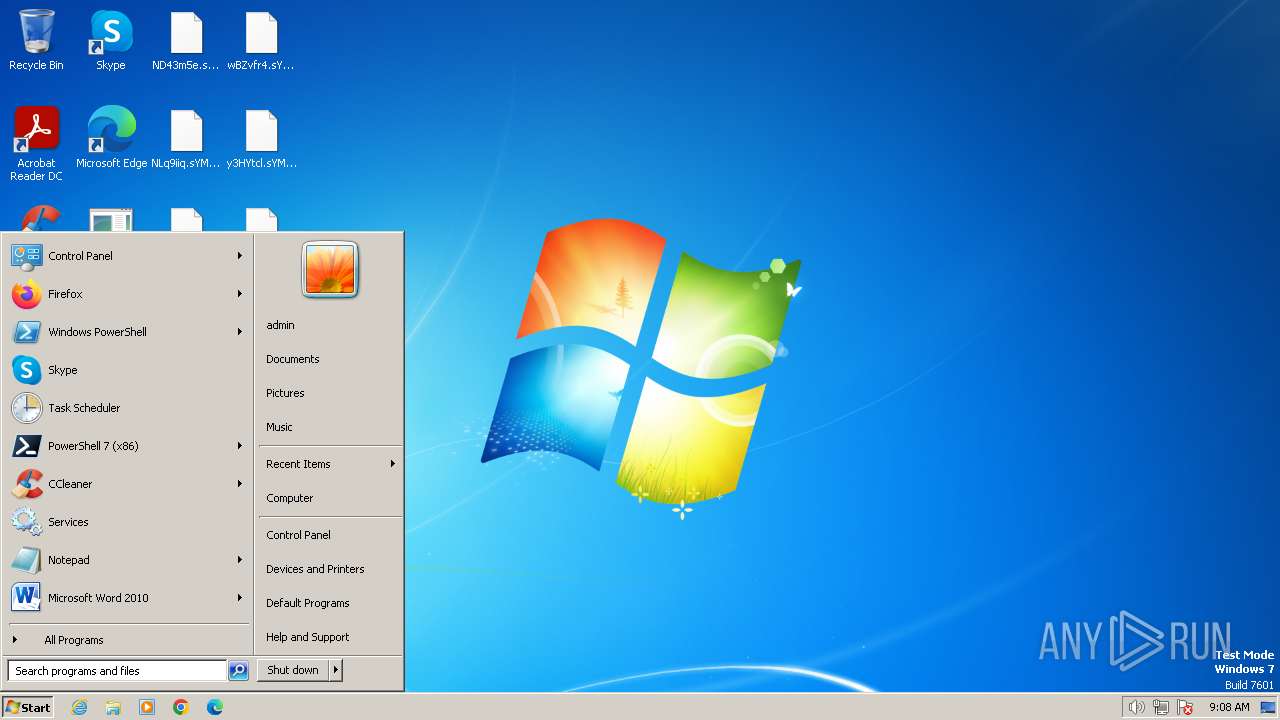Viewport: 1280px width, 720px height.
Task: Open Acrobat Reader DC desktop shortcut
Action: tap(36, 144)
